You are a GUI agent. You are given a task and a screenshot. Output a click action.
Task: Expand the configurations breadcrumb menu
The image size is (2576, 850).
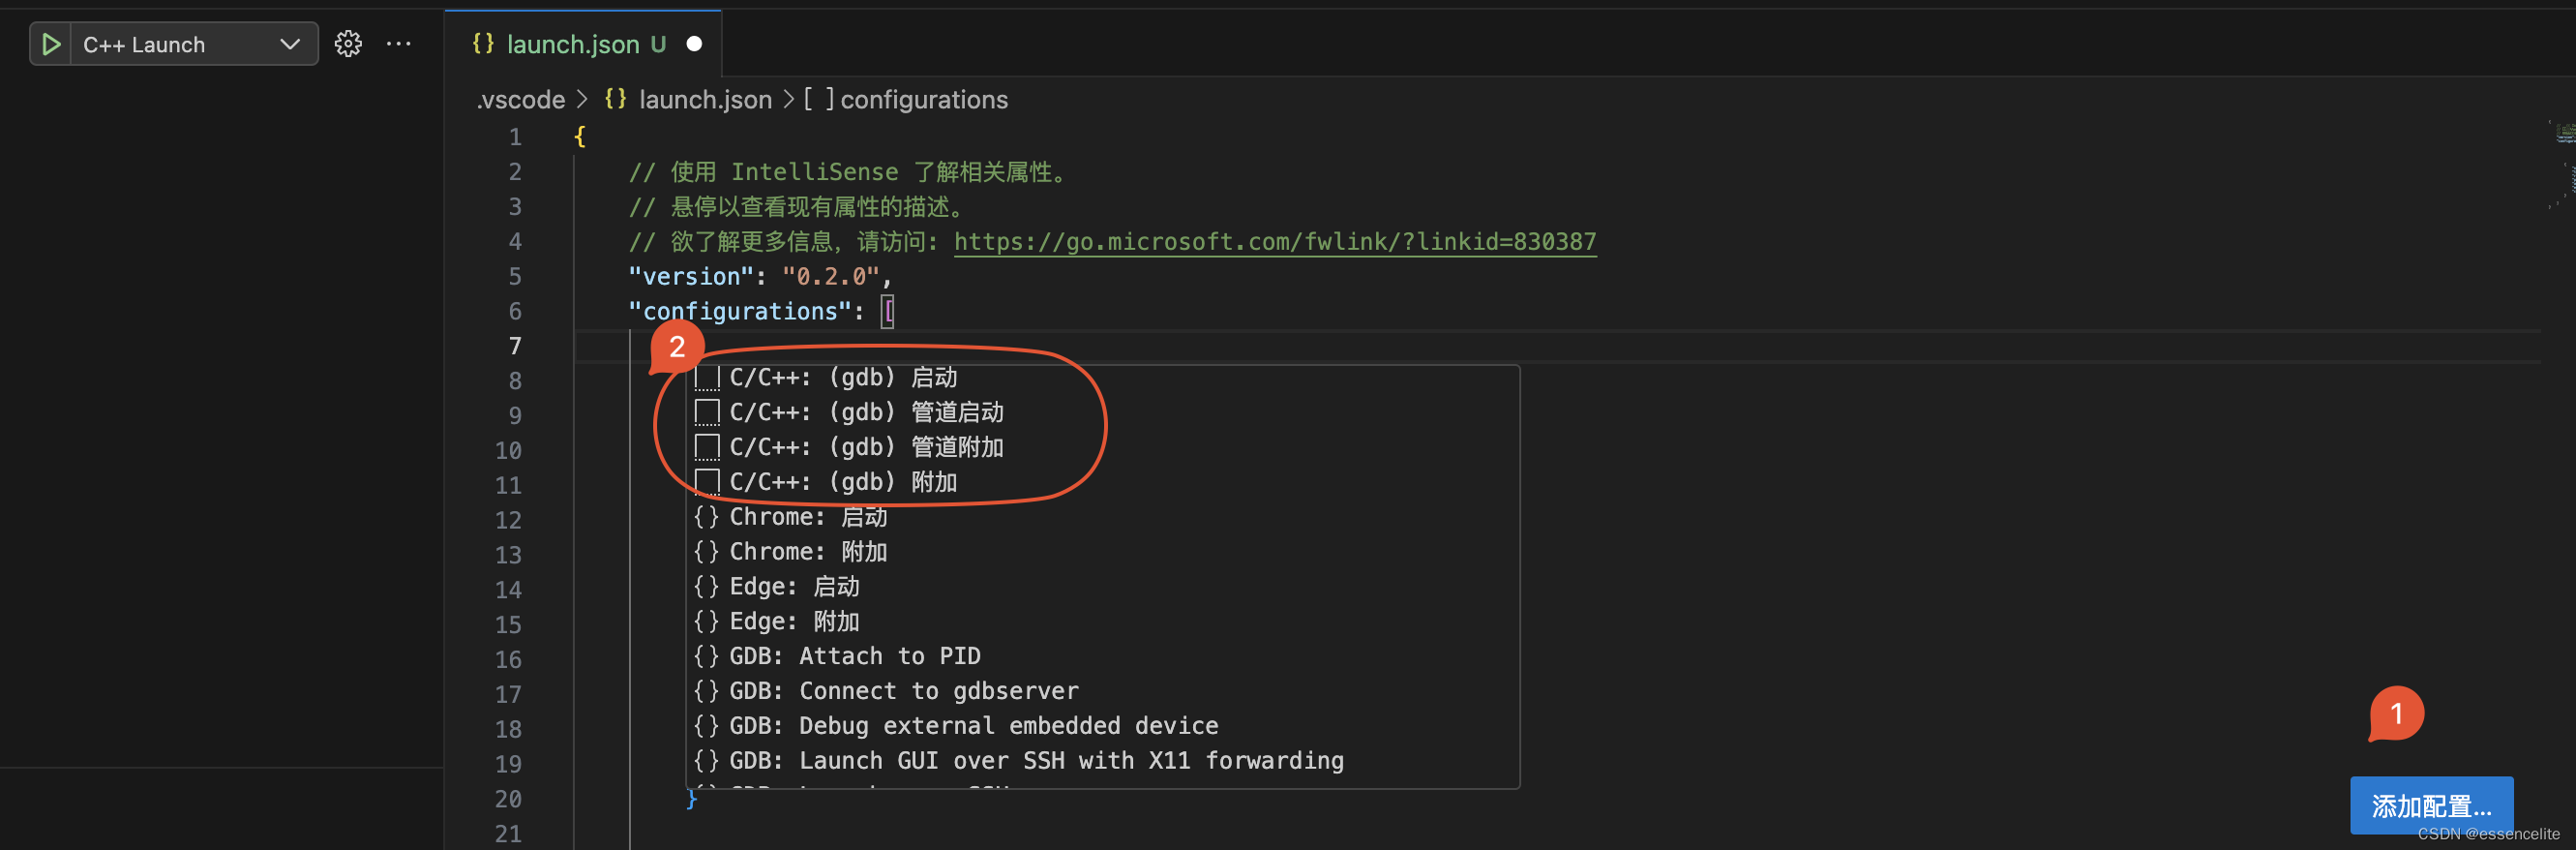(x=922, y=99)
